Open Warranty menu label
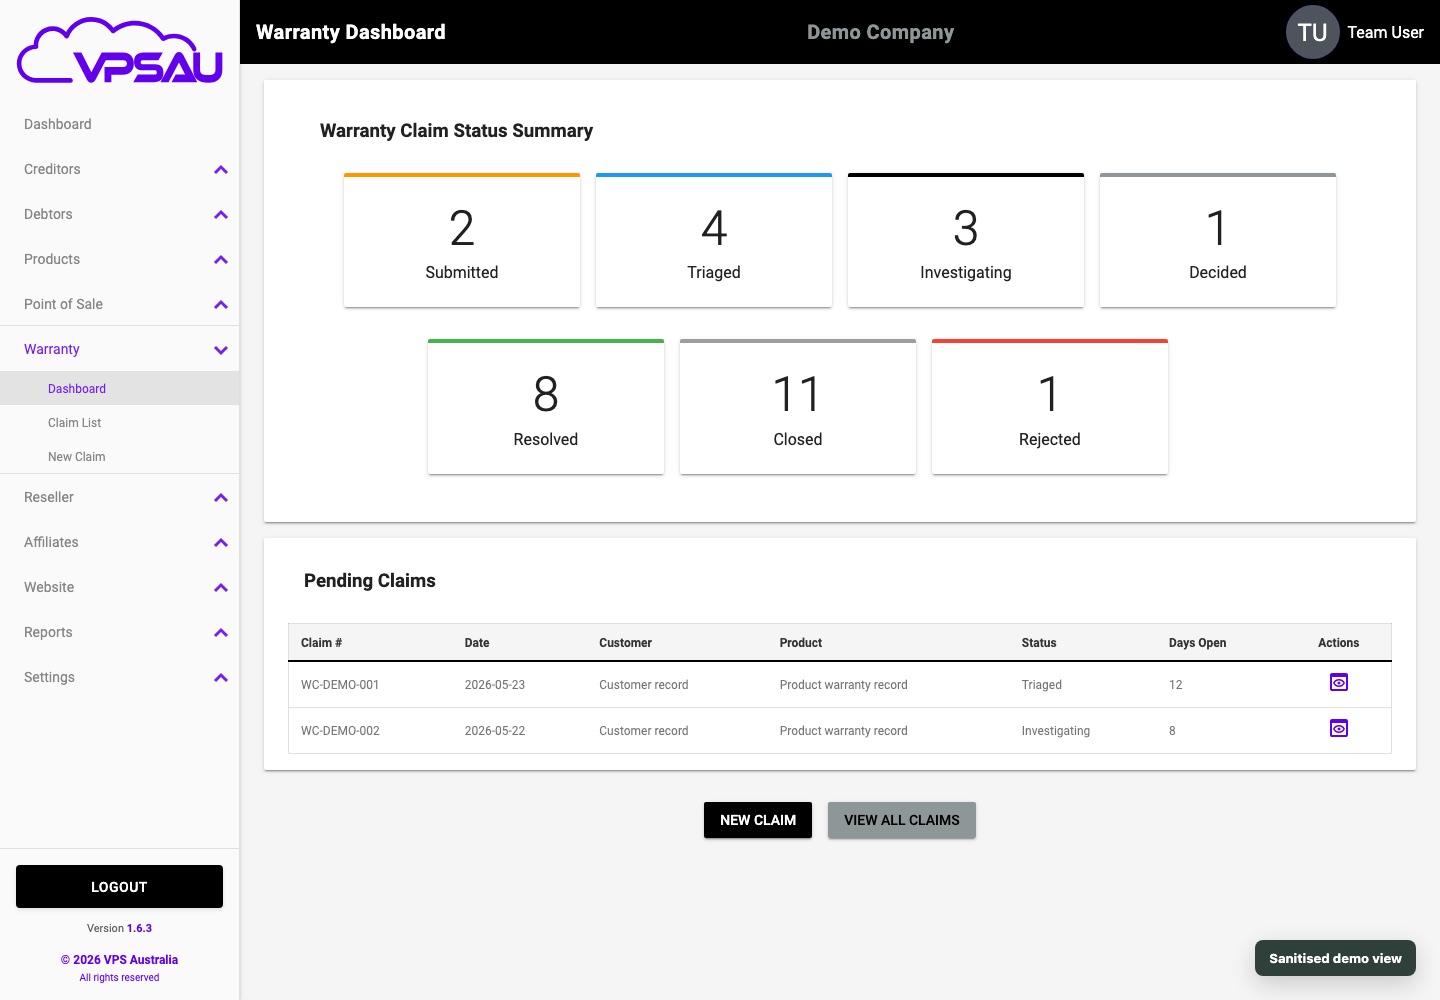 click(52, 349)
